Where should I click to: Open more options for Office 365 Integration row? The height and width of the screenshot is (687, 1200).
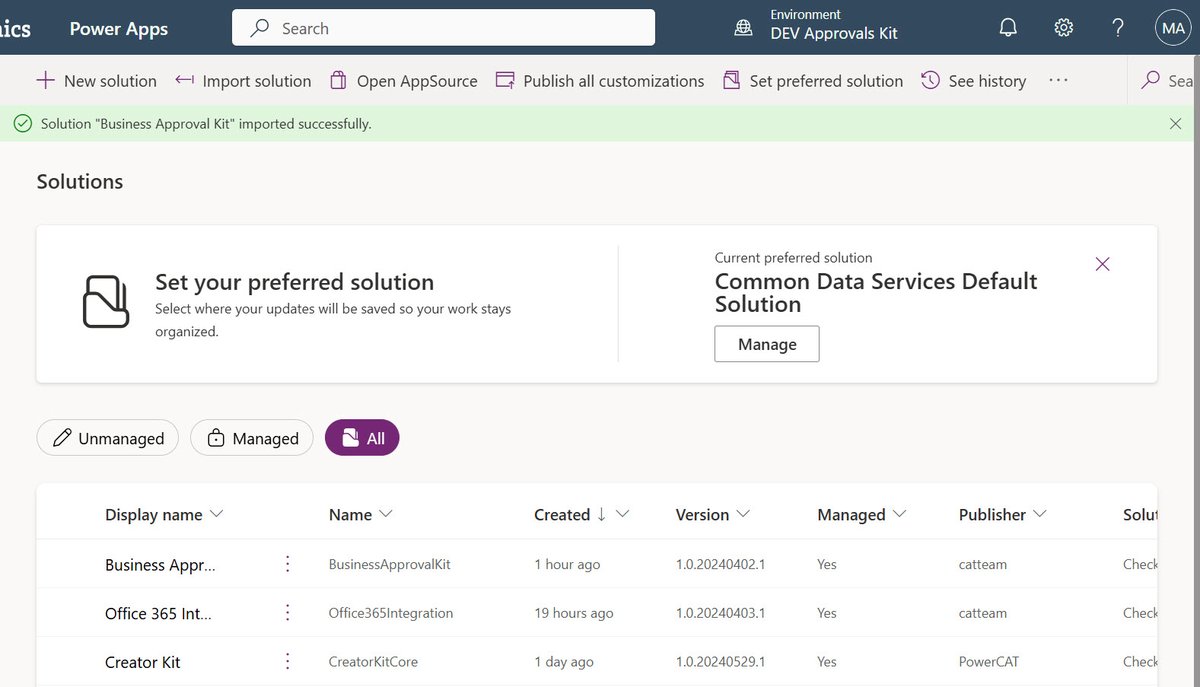click(288, 613)
